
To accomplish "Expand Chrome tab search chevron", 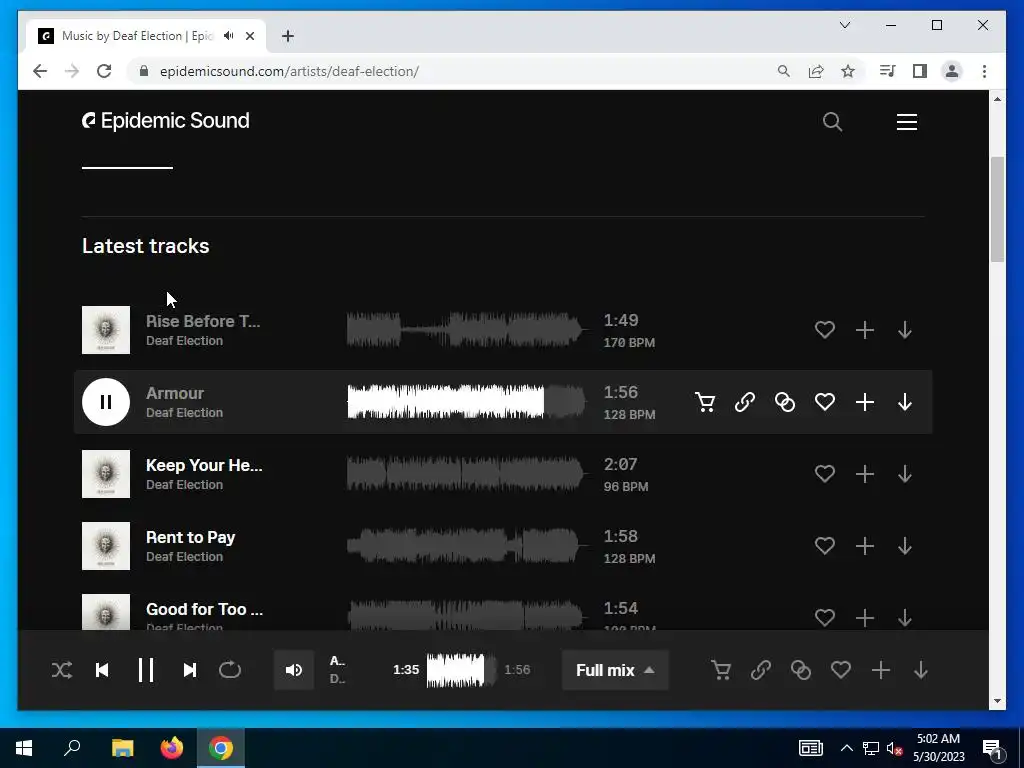I will pos(844,25).
